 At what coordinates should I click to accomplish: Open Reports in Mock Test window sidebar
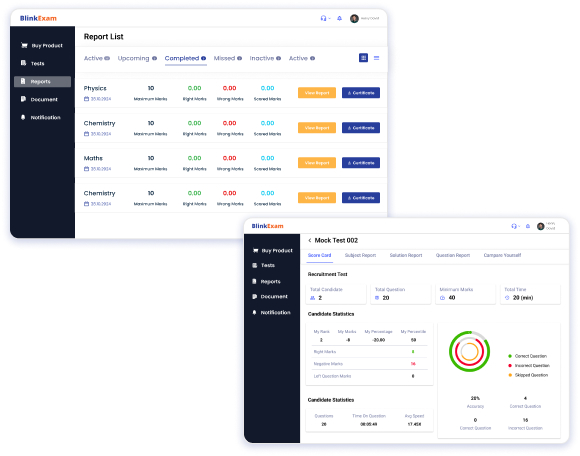point(266,281)
